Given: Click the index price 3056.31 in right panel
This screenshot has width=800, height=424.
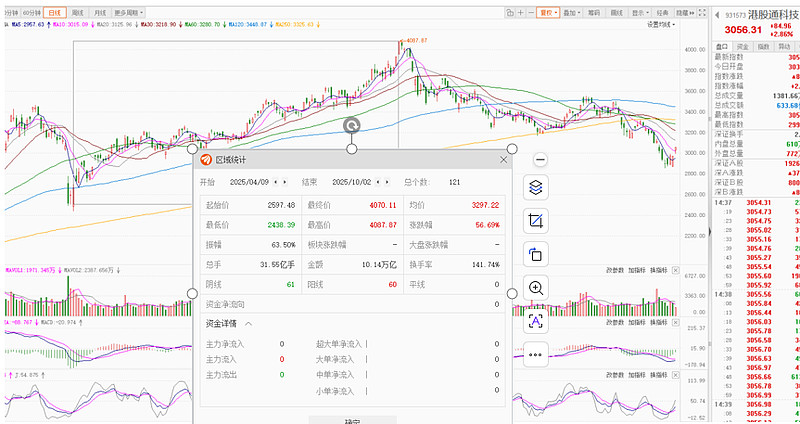Looking at the screenshot, I should 743,30.
